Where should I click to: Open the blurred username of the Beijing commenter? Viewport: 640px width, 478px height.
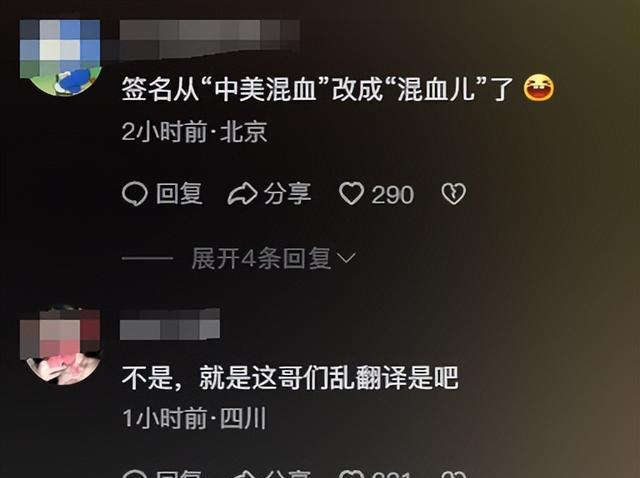(x=210, y=39)
